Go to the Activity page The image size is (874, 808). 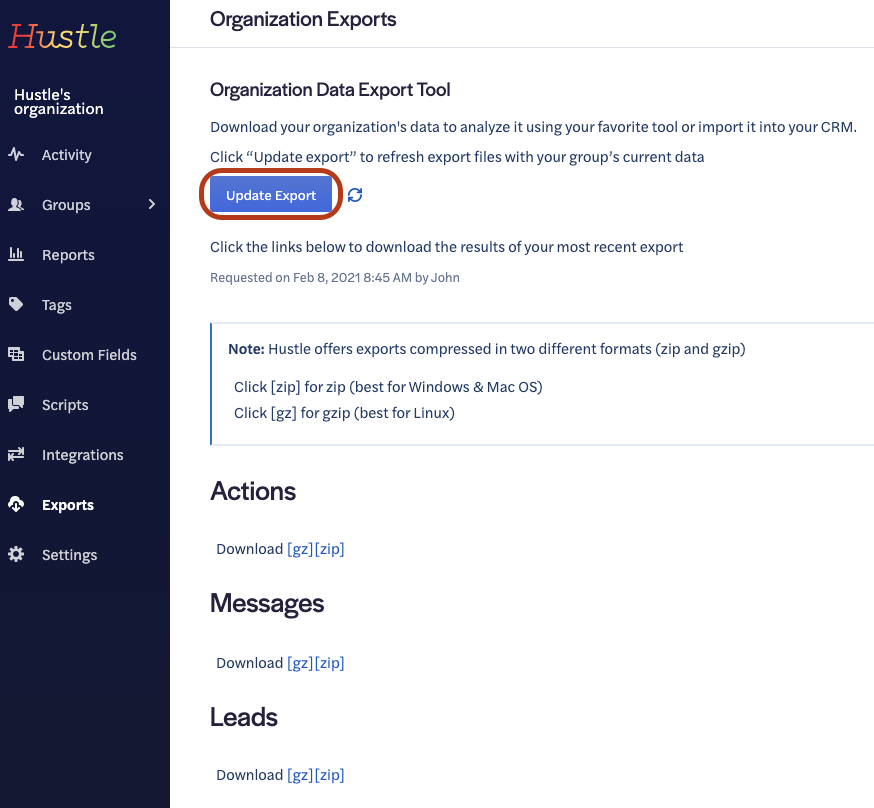click(x=66, y=155)
